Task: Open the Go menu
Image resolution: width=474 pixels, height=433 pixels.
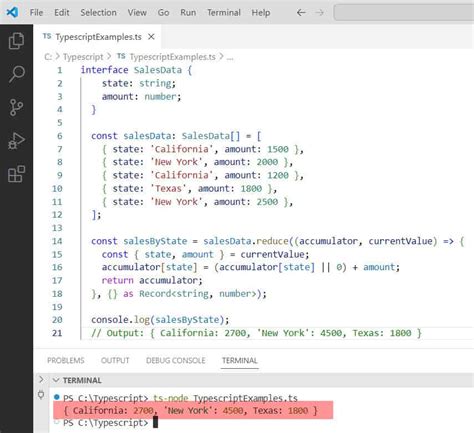Action: (x=163, y=13)
